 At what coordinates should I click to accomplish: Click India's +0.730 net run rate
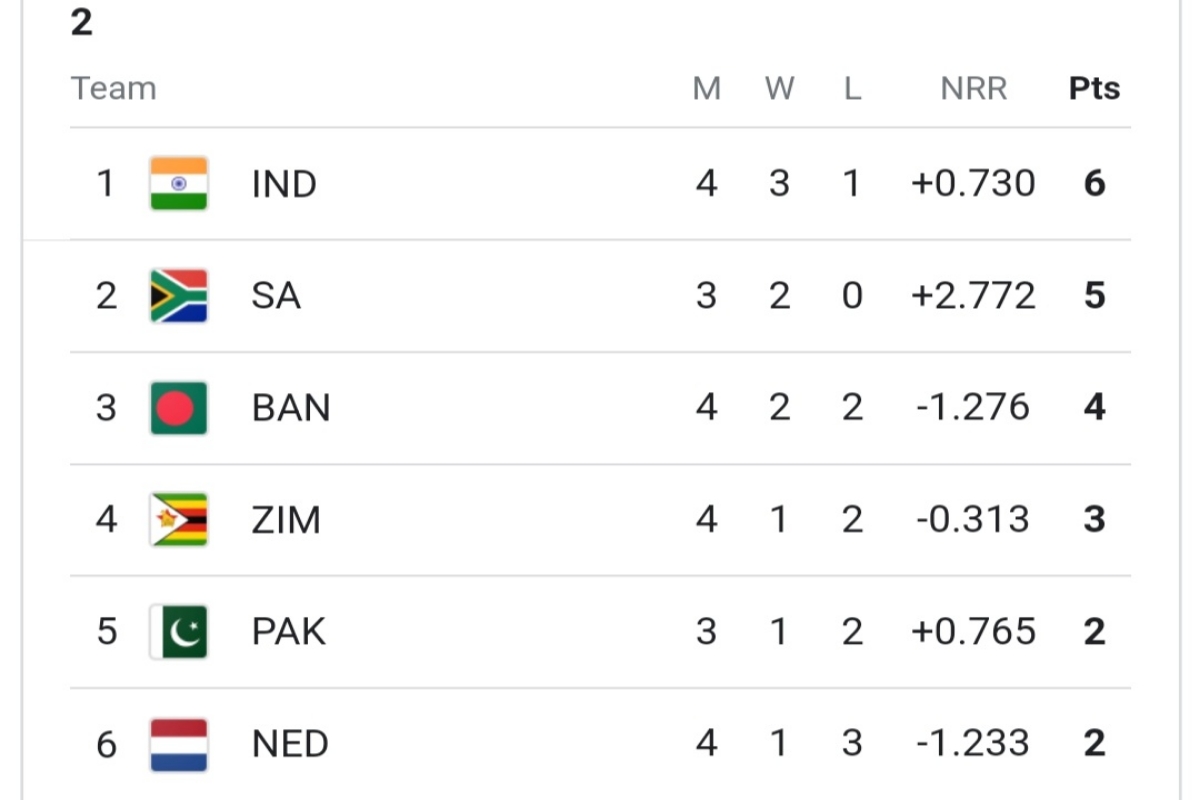pos(973,184)
